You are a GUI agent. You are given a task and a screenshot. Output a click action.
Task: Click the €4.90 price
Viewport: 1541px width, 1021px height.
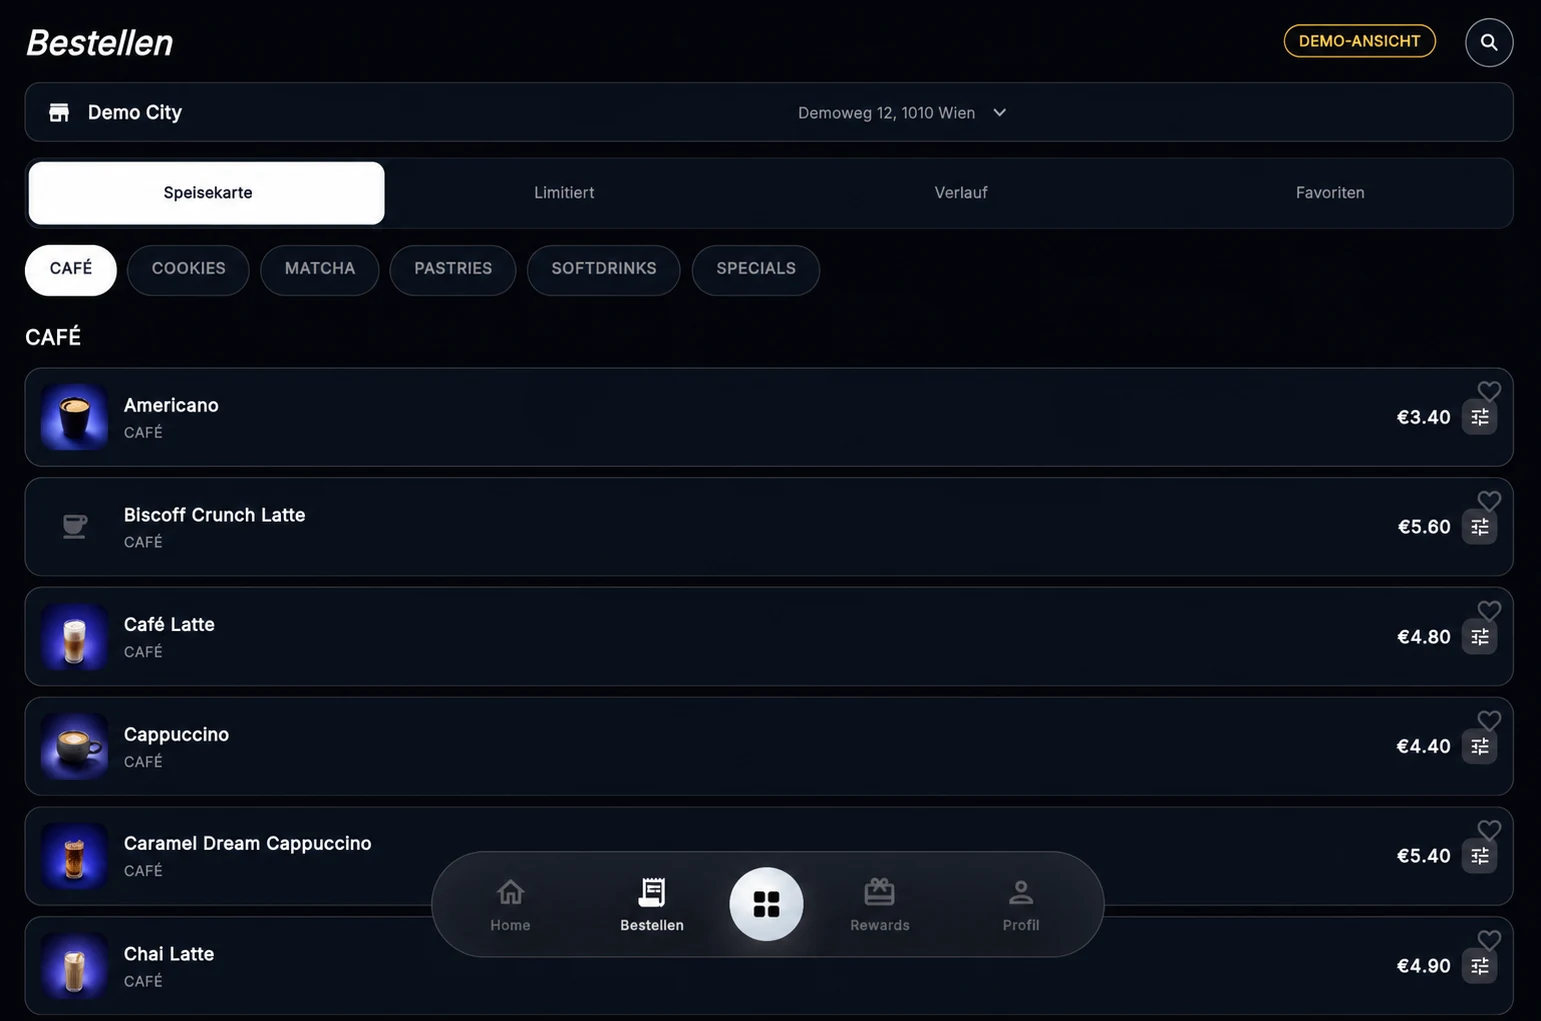point(1423,966)
